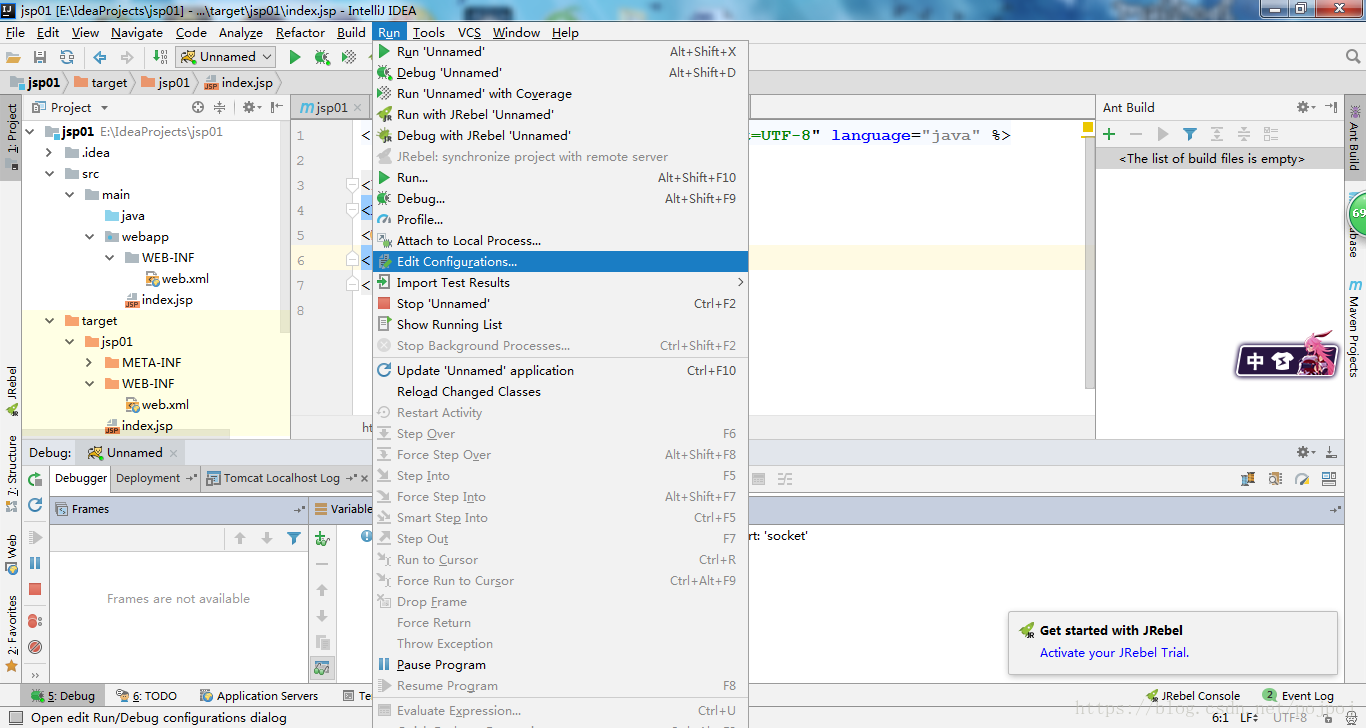The height and width of the screenshot is (728, 1366).
Task: Toggle Show watches in variables tab icon
Action: point(322,668)
